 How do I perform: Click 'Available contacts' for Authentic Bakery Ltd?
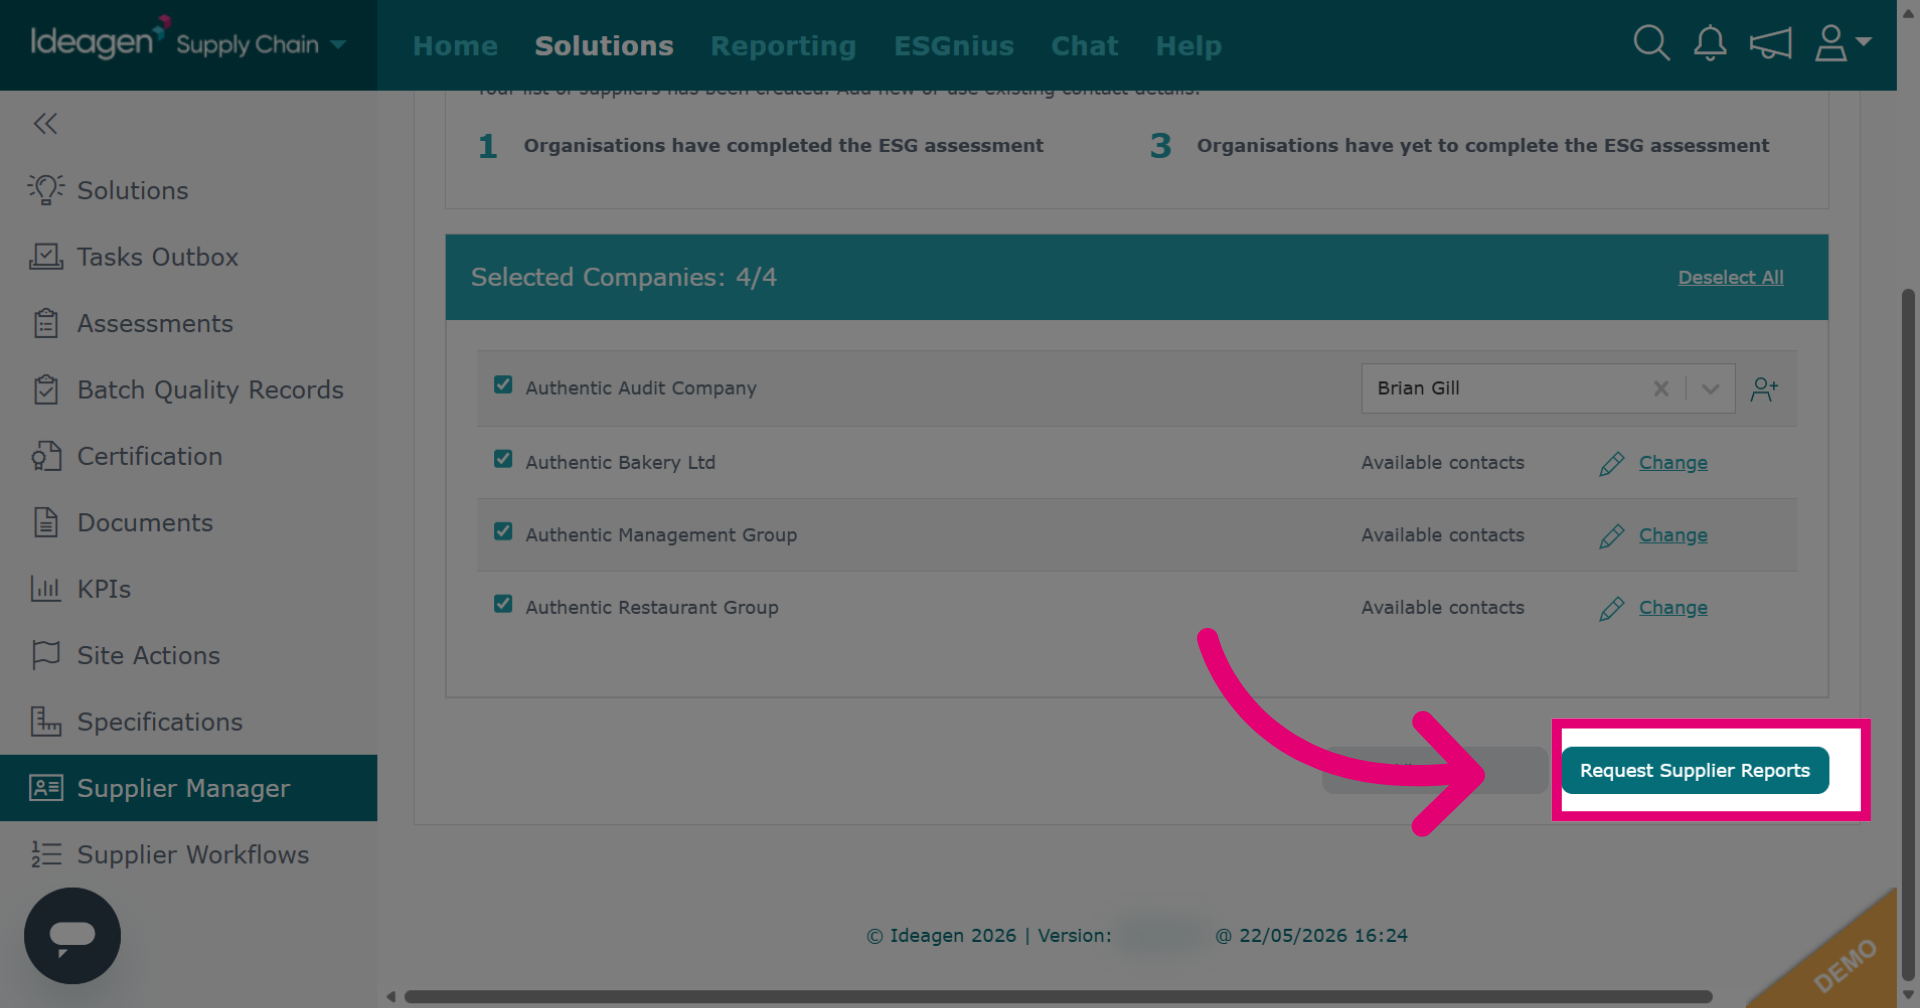click(1443, 462)
